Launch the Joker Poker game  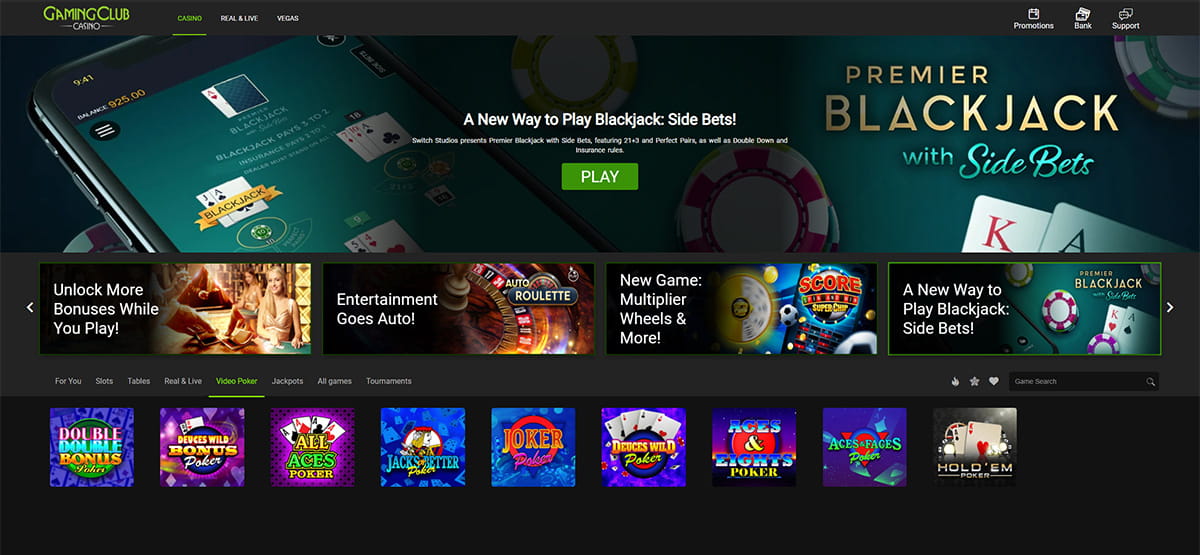[533, 447]
